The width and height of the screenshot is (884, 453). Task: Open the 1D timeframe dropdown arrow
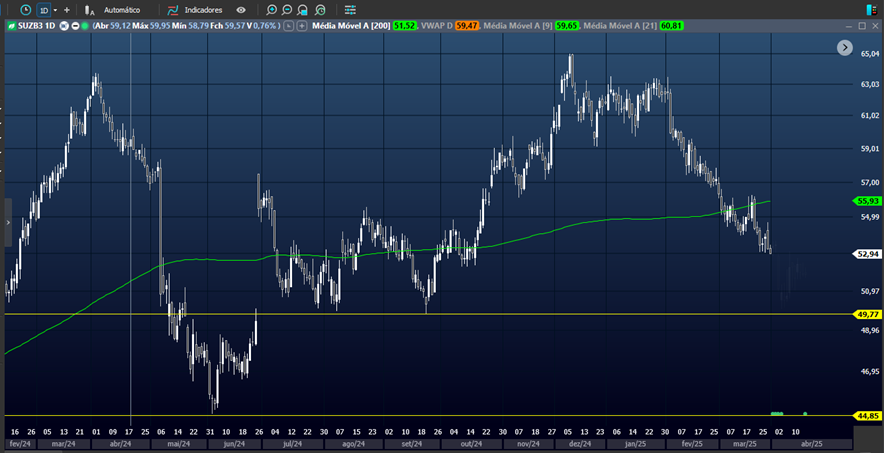pos(55,9)
